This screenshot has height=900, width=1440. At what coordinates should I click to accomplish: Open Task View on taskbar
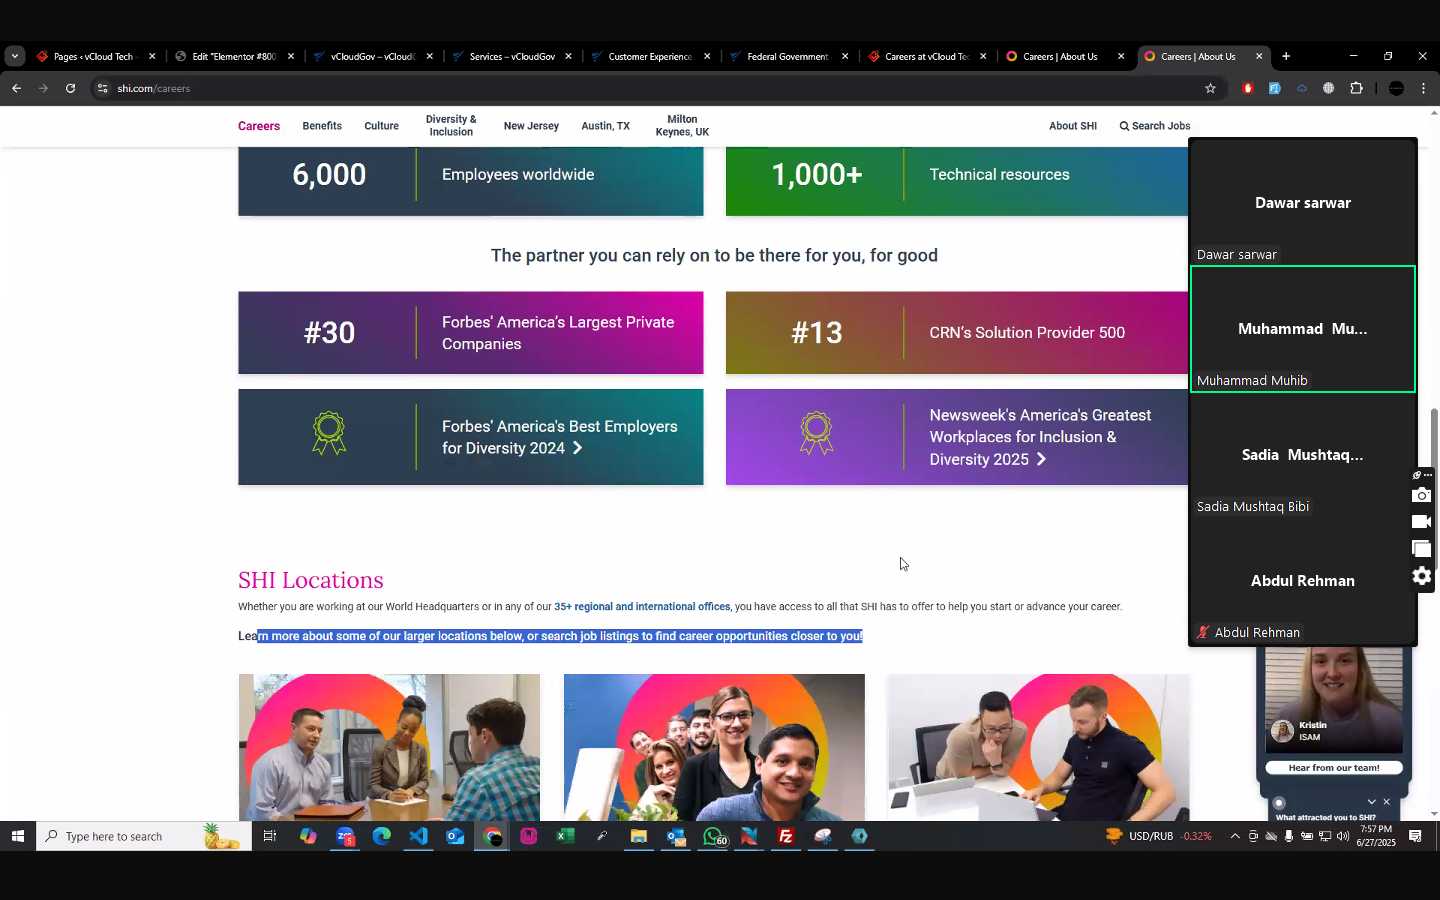point(270,836)
